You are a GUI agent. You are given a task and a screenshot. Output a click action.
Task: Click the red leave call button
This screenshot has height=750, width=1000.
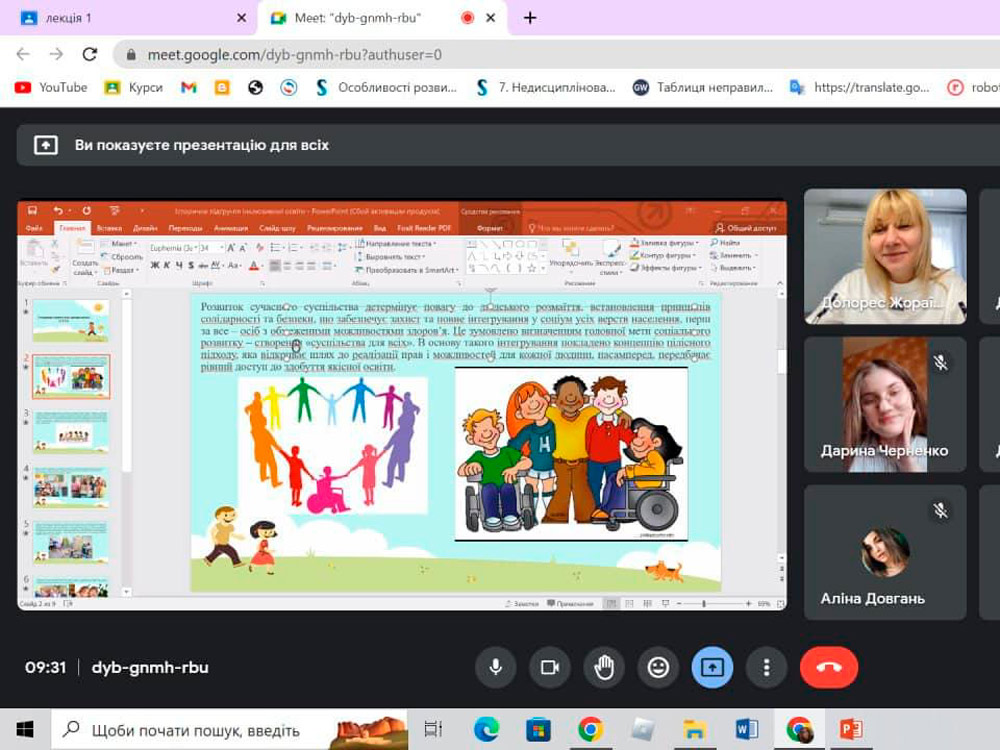[828, 668]
